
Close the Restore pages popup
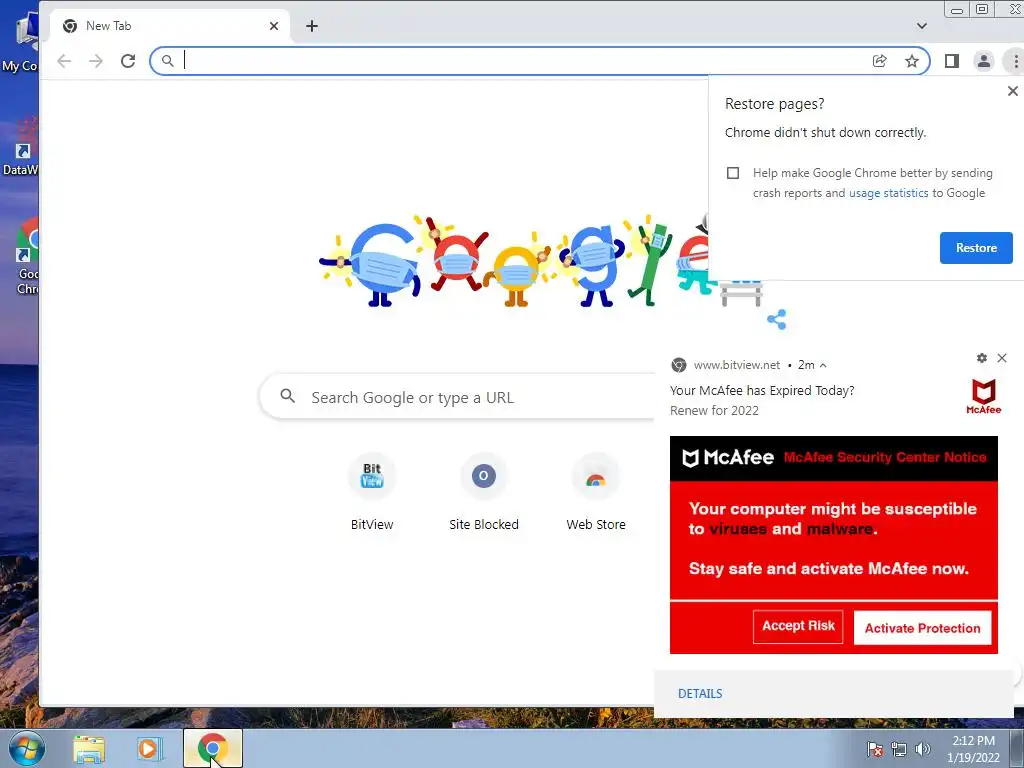[1012, 91]
